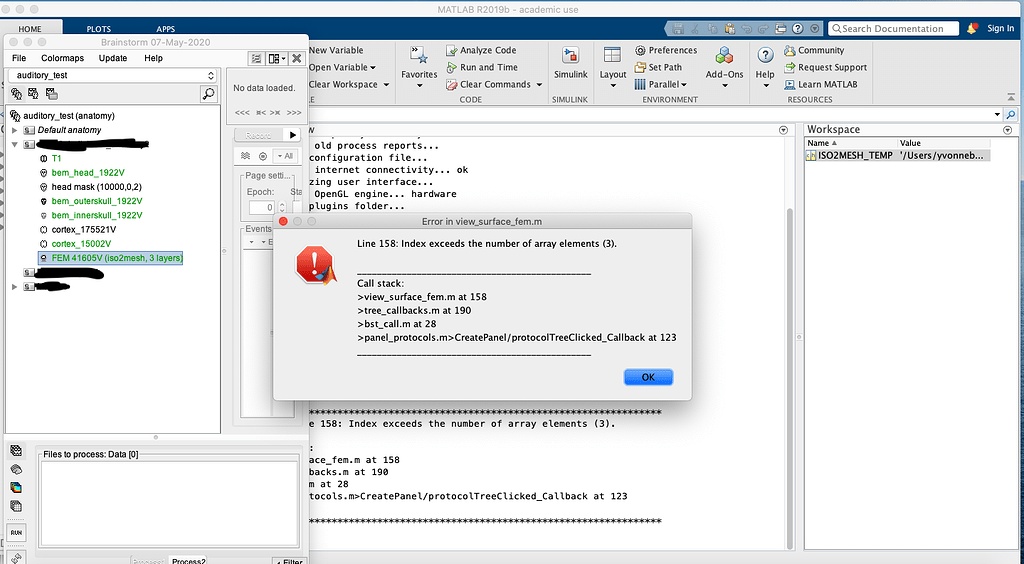
Task: Click OK in error dialog
Action: click(648, 377)
